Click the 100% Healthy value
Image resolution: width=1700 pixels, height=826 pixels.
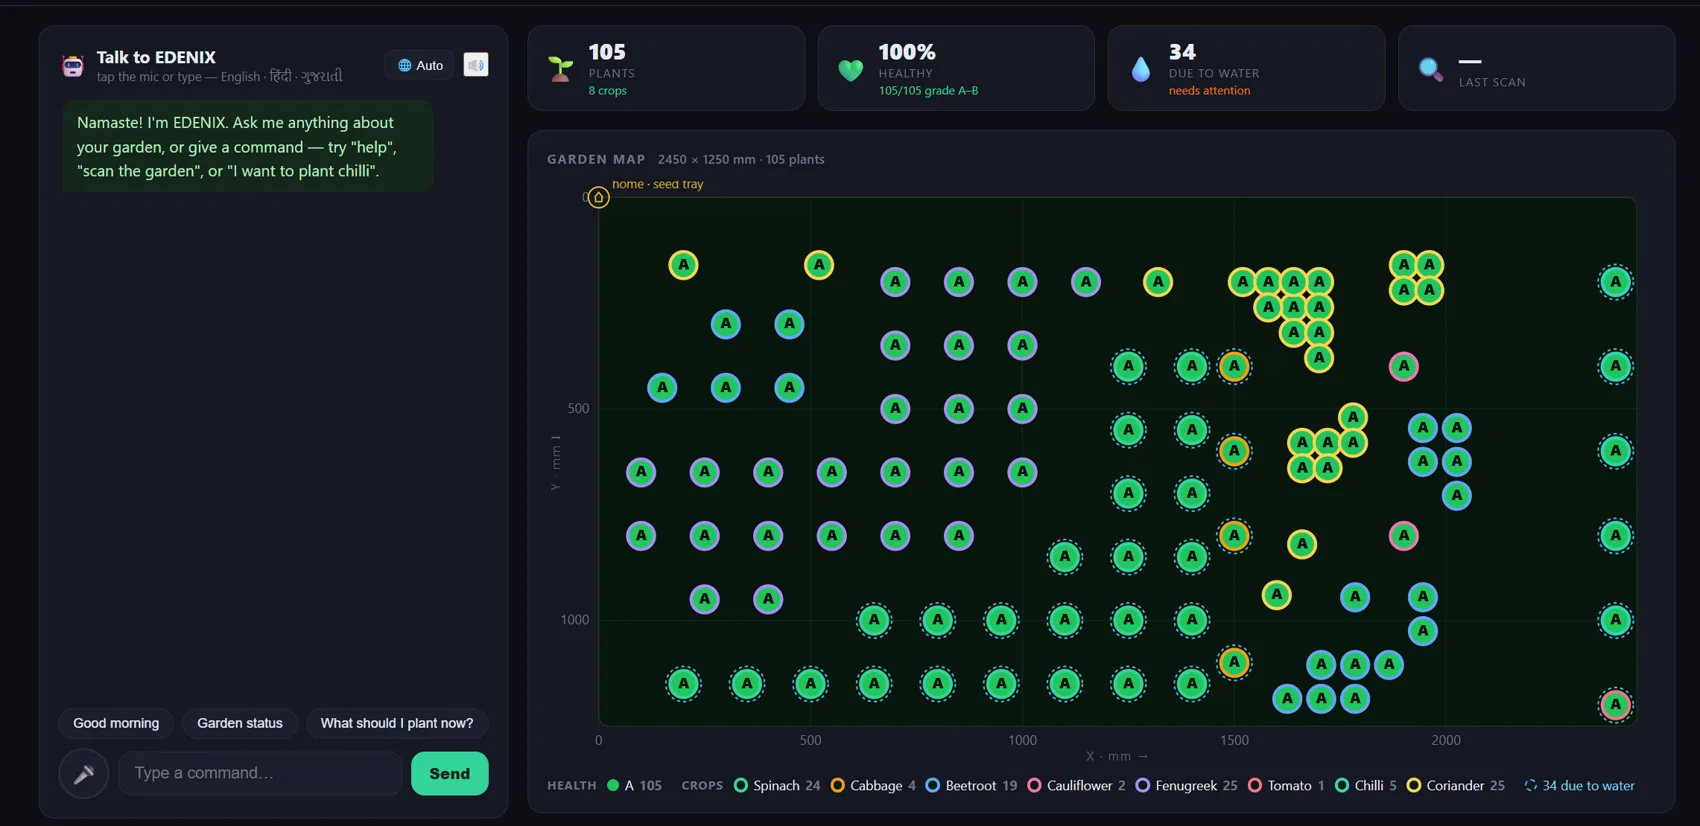907,52
